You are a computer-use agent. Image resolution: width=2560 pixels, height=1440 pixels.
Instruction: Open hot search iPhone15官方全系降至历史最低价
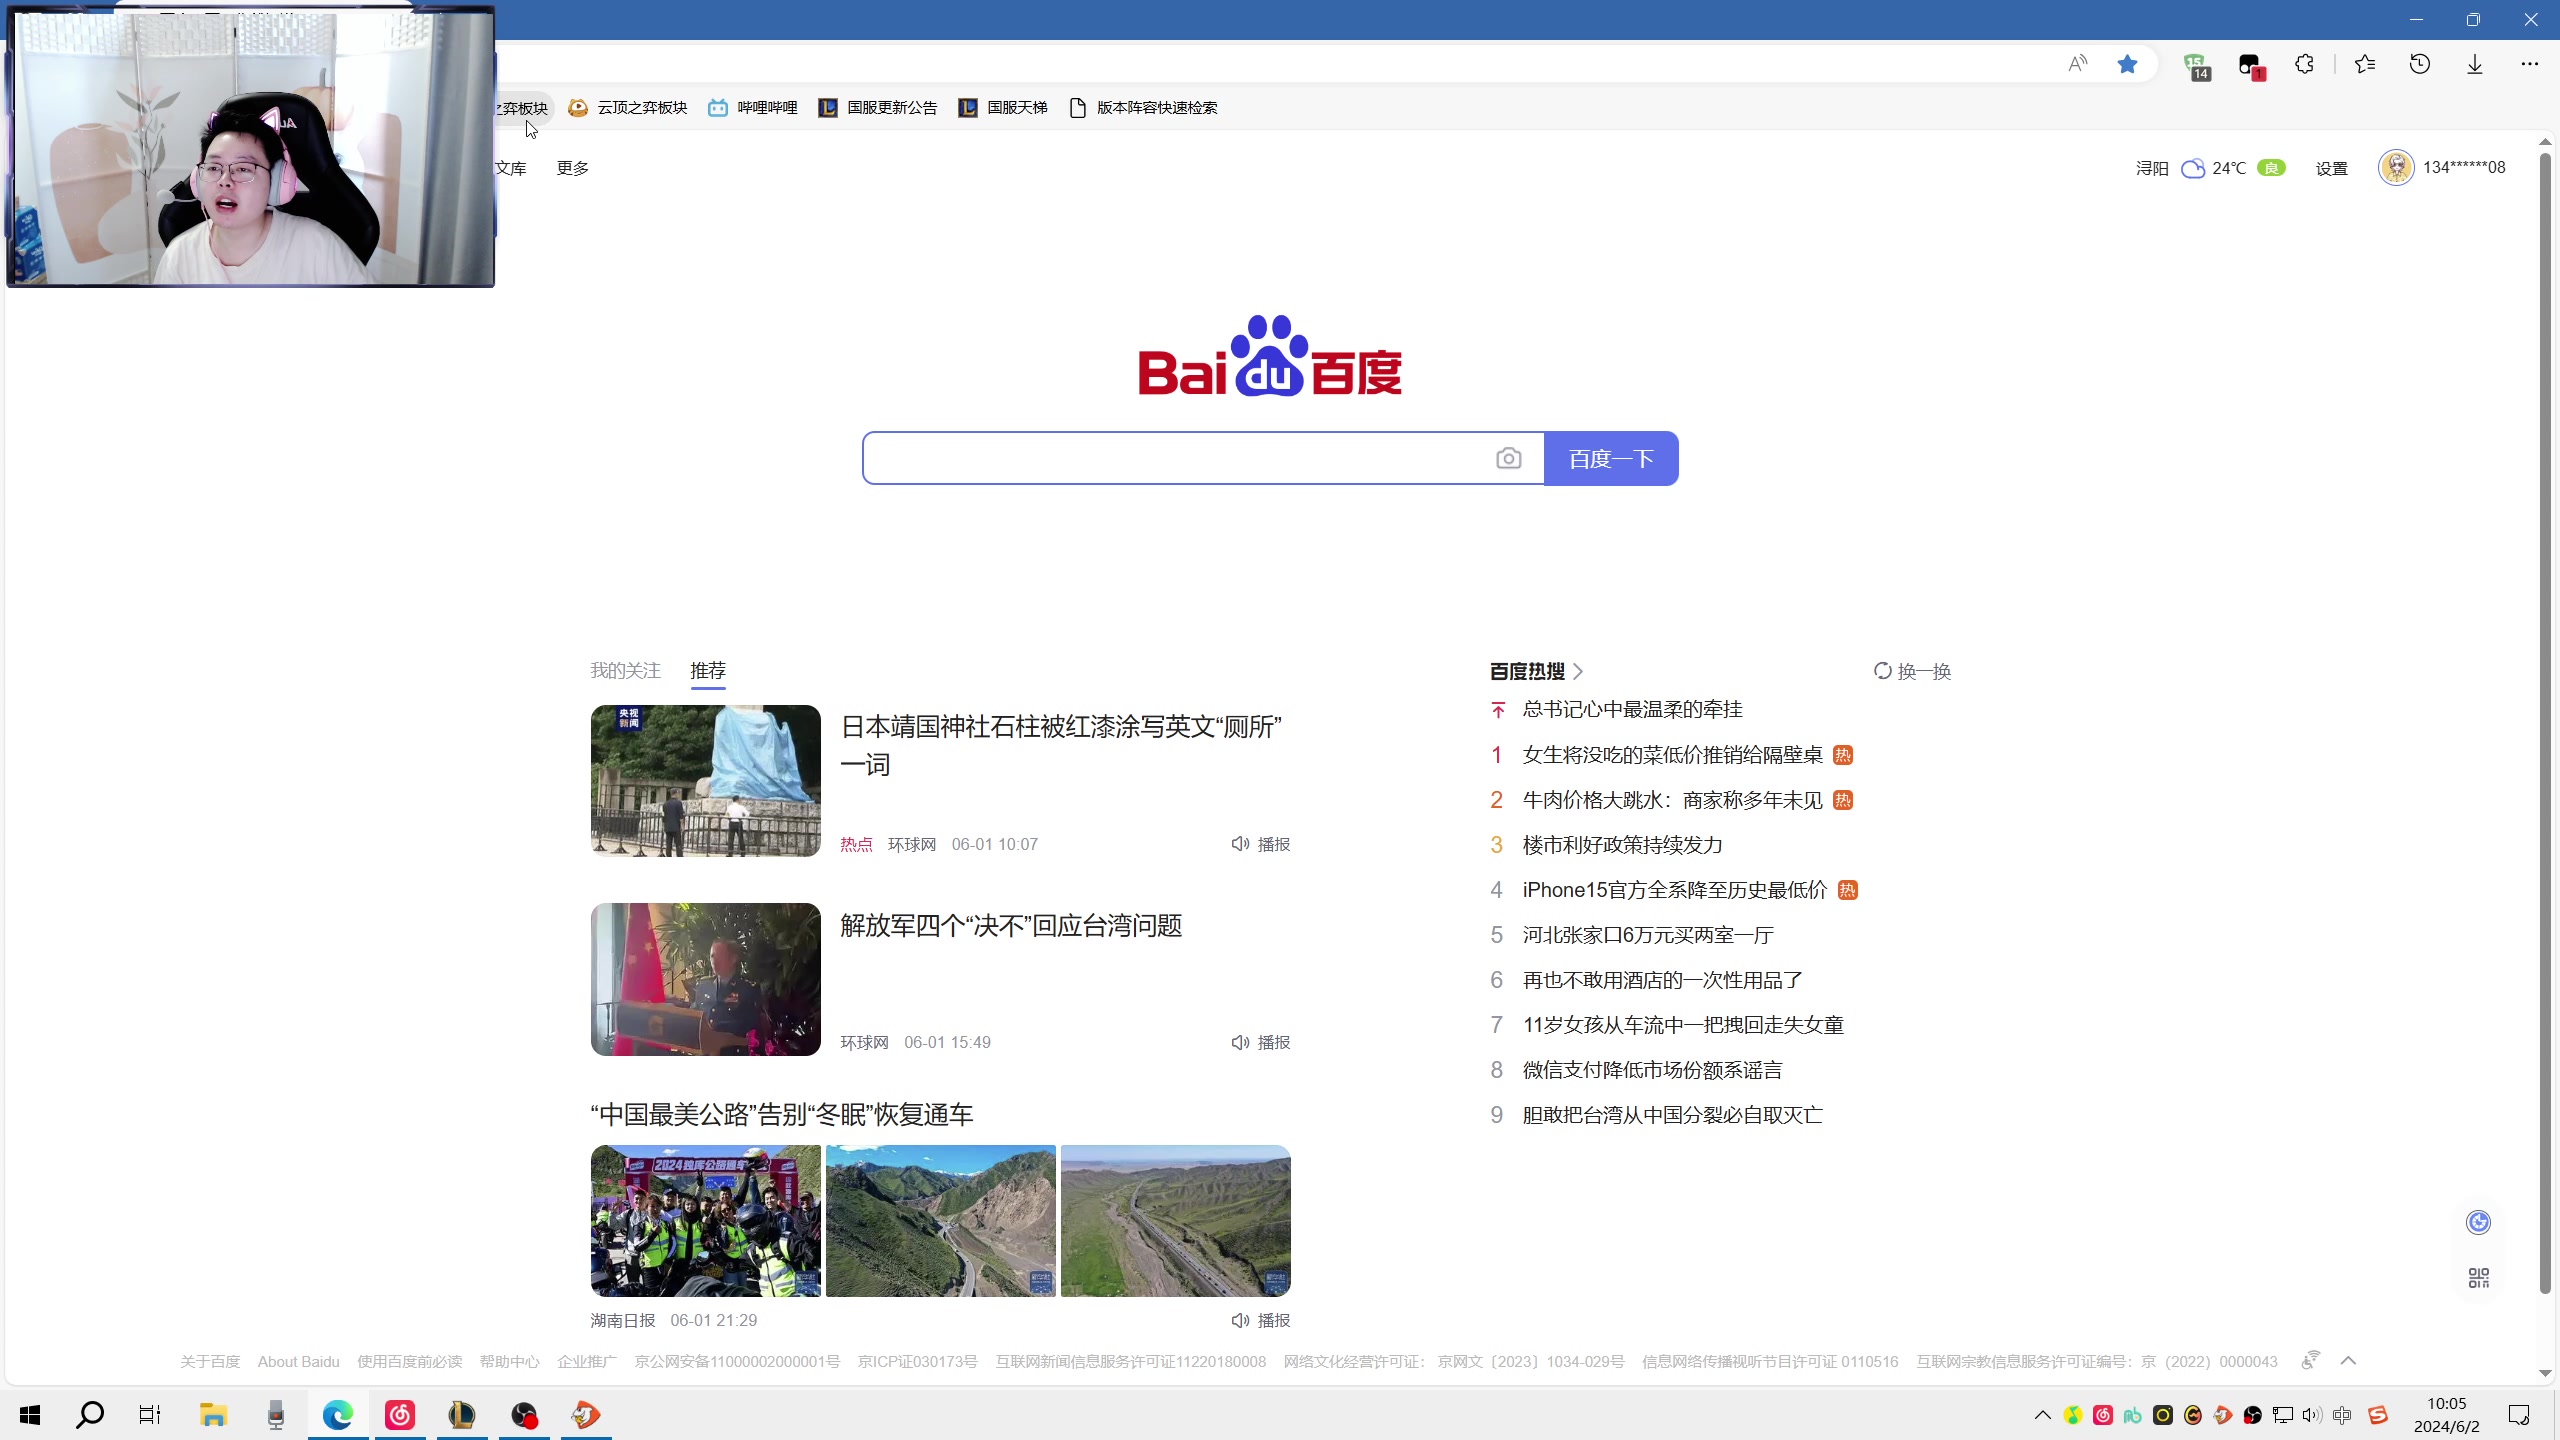(1675, 890)
